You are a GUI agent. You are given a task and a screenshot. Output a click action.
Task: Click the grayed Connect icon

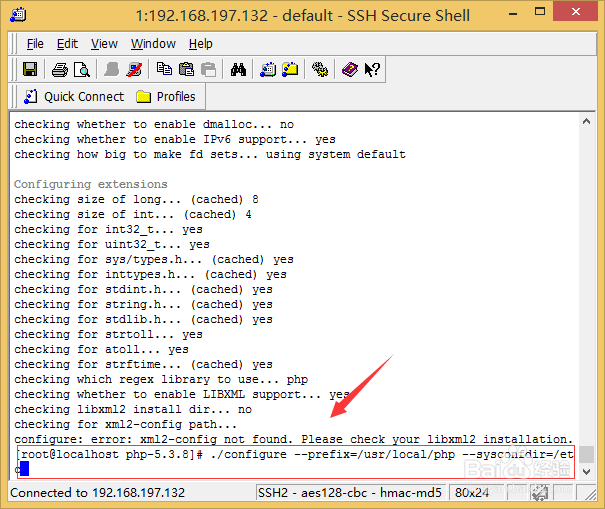pyautogui.click(x=112, y=69)
